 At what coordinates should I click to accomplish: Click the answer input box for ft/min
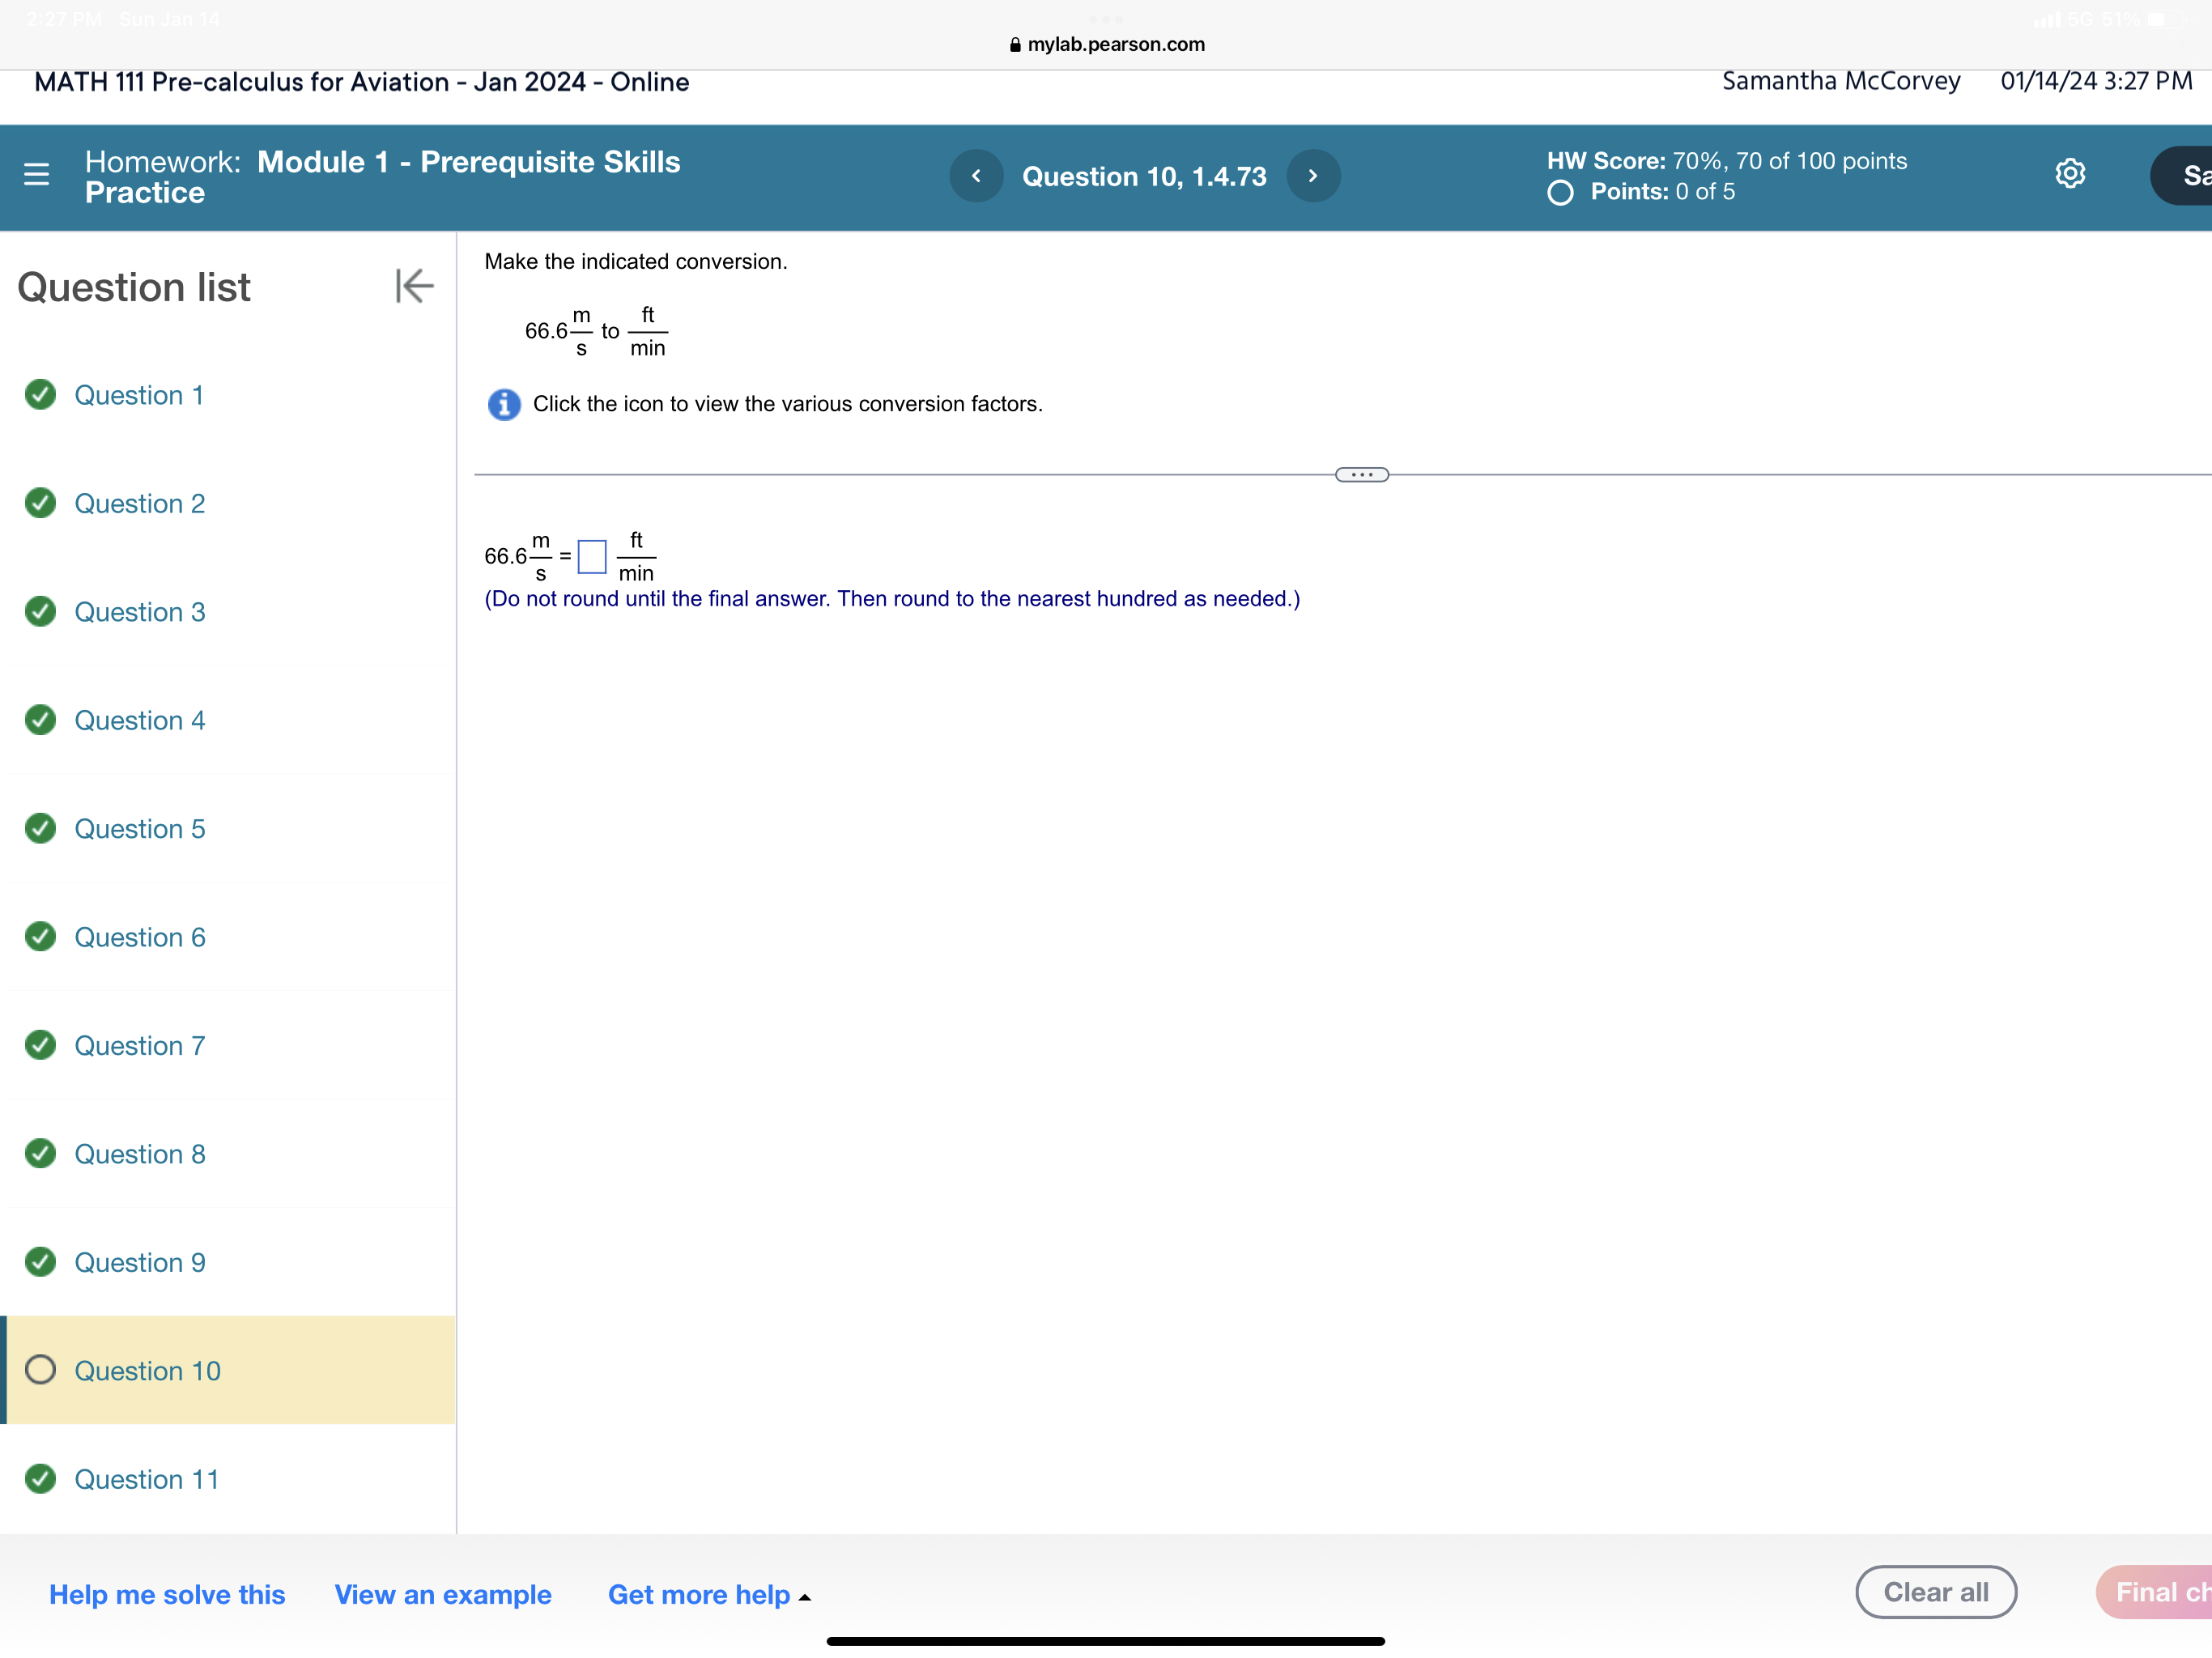[x=592, y=557]
